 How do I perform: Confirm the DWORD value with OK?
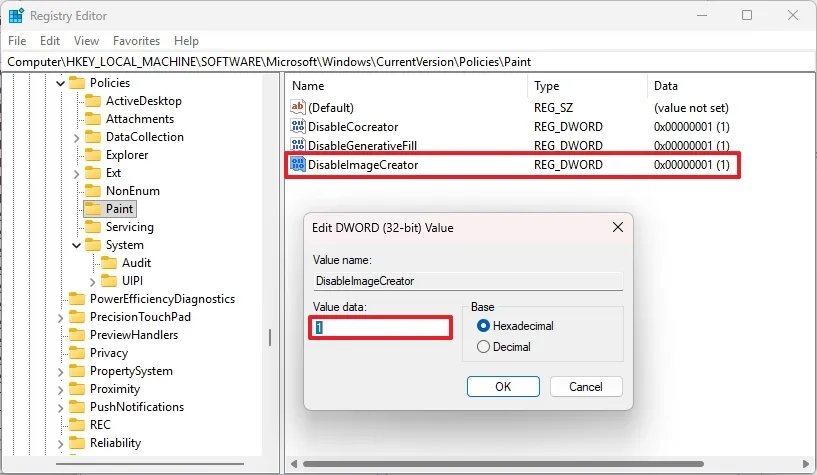pos(503,386)
